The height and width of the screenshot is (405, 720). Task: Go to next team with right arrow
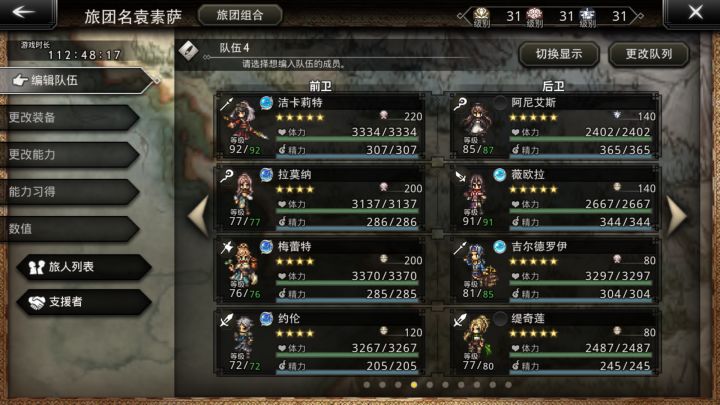(677, 216)
